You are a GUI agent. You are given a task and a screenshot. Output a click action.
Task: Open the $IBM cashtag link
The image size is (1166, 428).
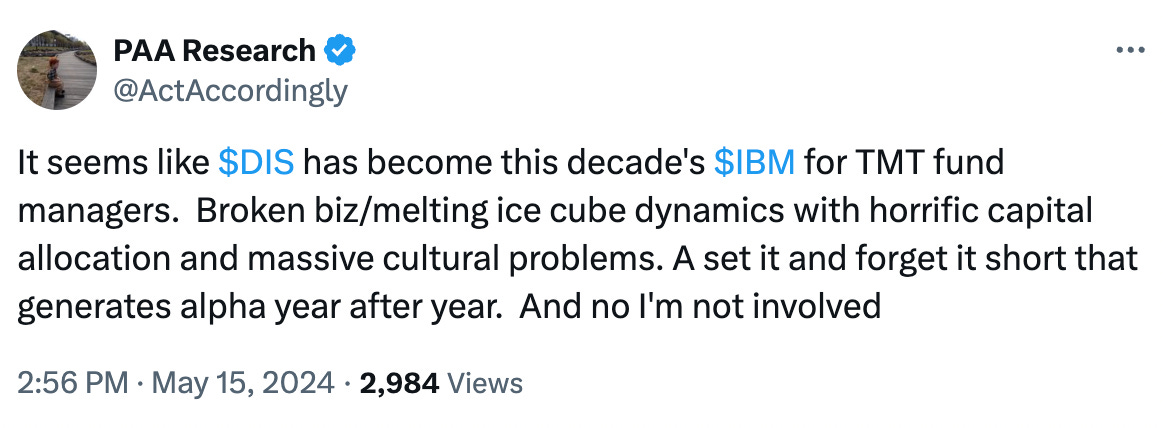click(754, 163)
